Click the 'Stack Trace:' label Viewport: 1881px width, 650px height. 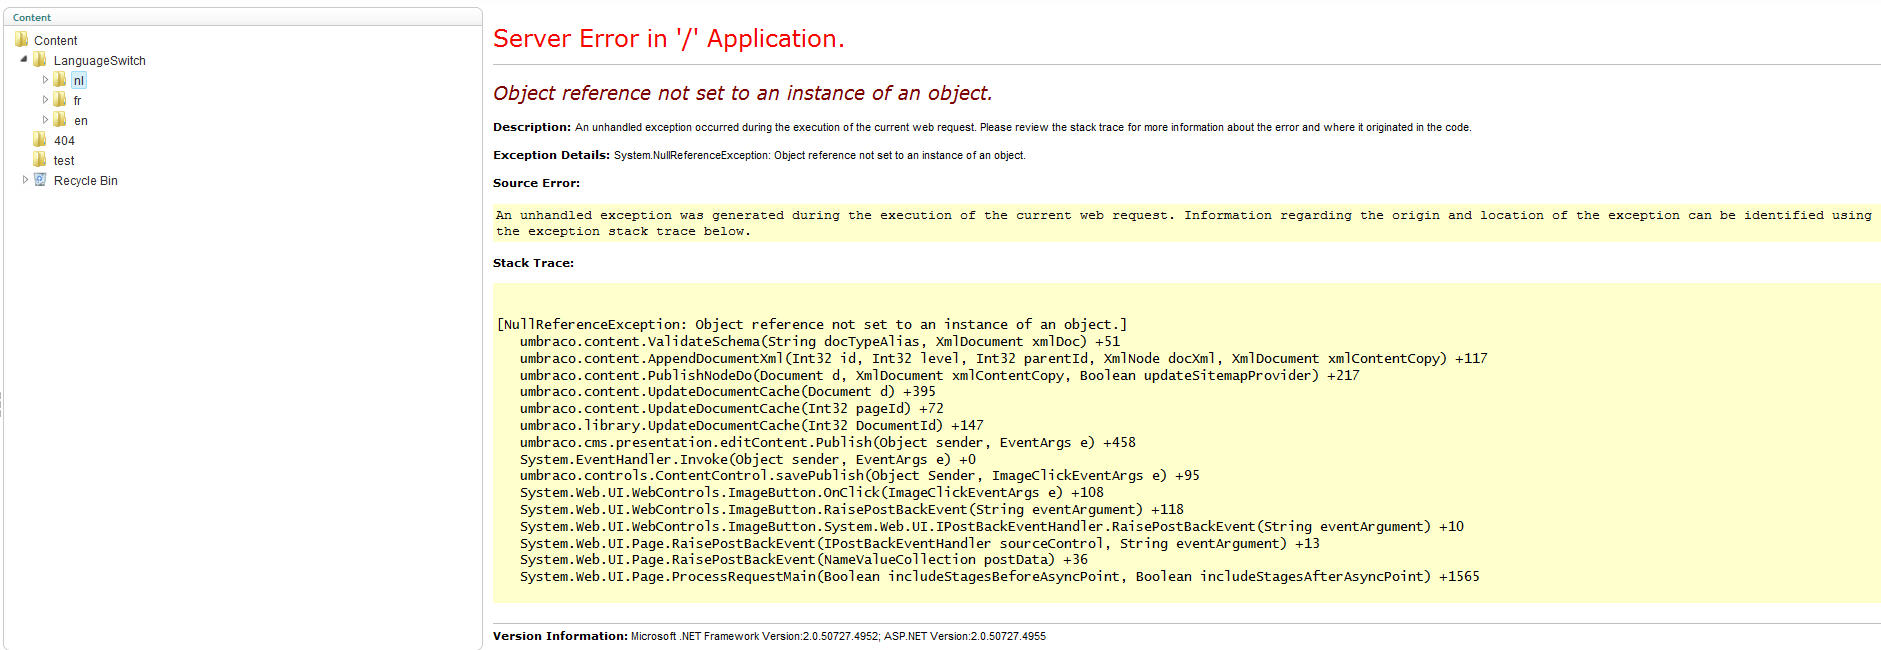click(x=533, y=263)
